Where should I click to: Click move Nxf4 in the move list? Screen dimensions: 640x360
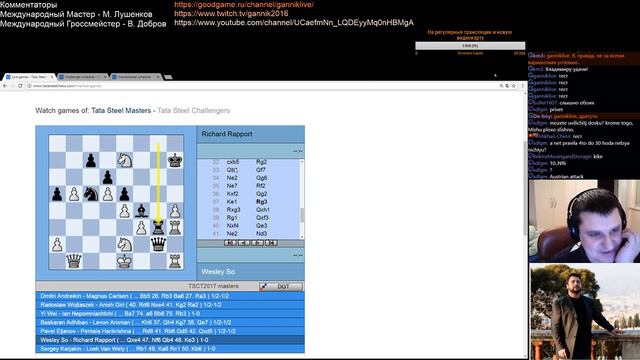[x=233, y=226]
